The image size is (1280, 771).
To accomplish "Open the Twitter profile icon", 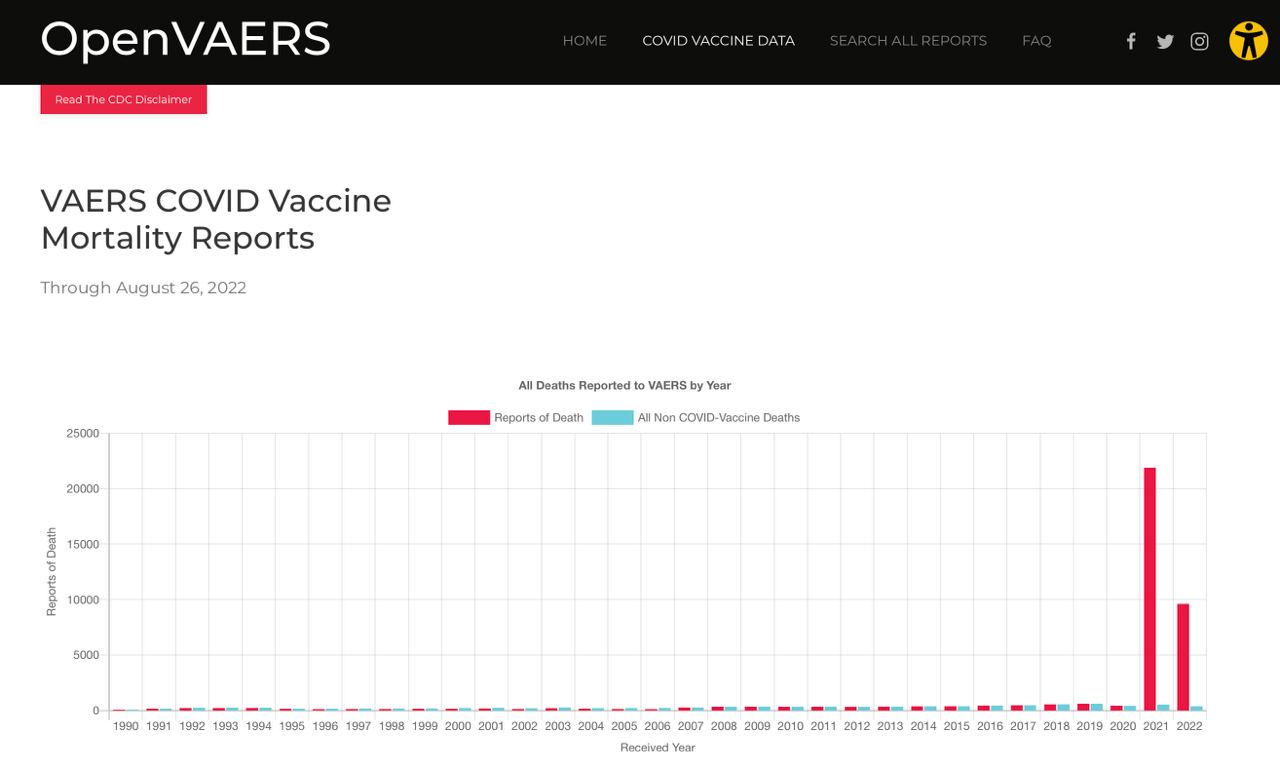I will tap(1165, 41).
